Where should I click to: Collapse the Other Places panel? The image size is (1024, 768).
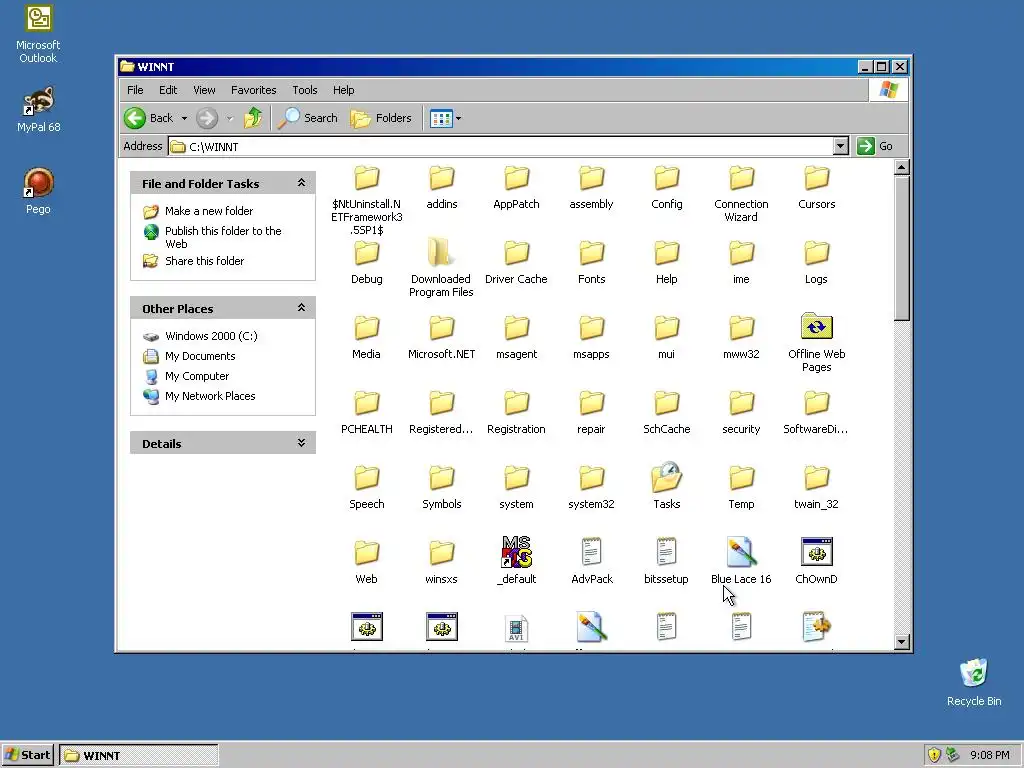[301, 308]
